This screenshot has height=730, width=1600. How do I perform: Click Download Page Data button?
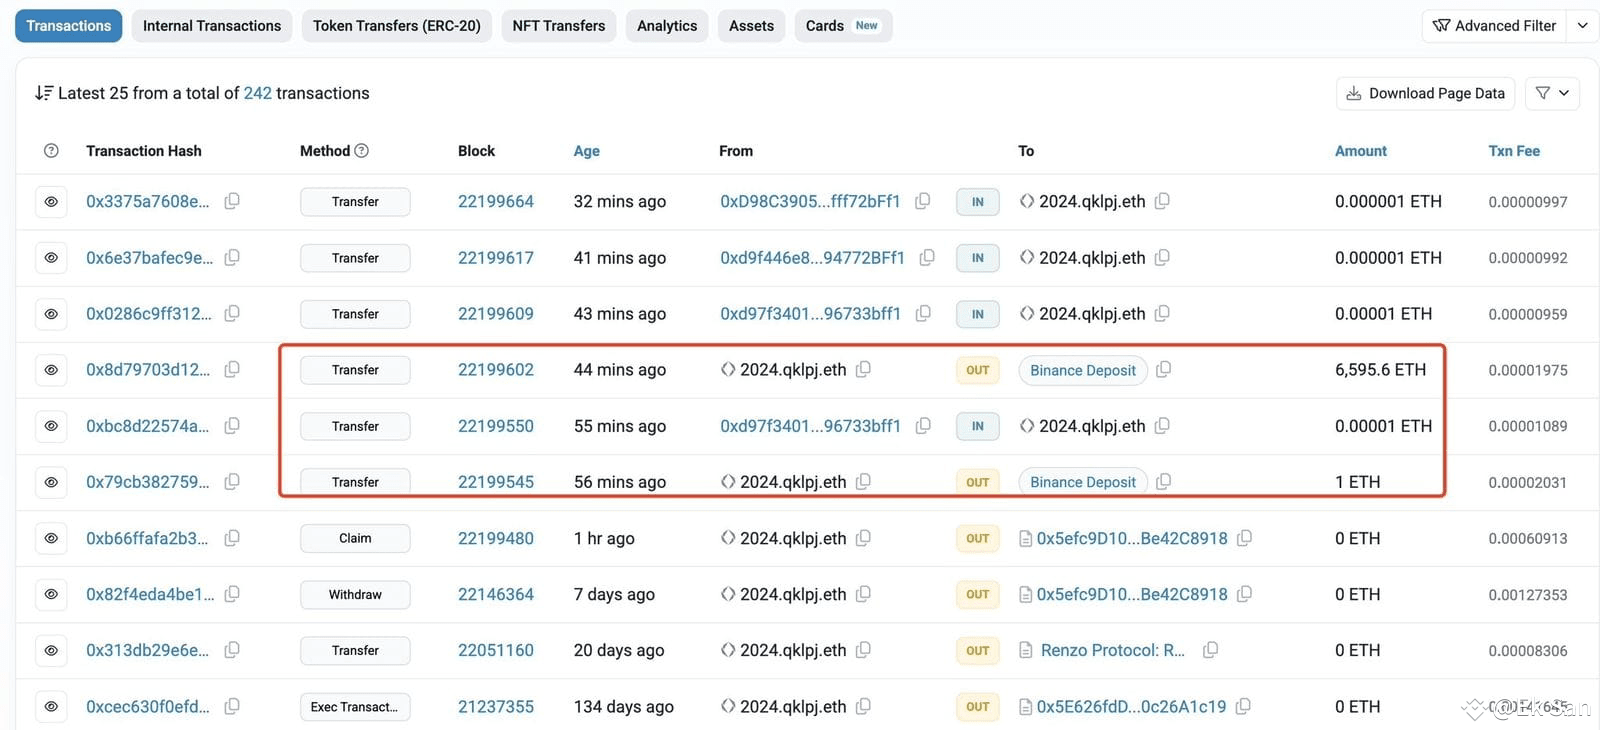(1425, 93)
